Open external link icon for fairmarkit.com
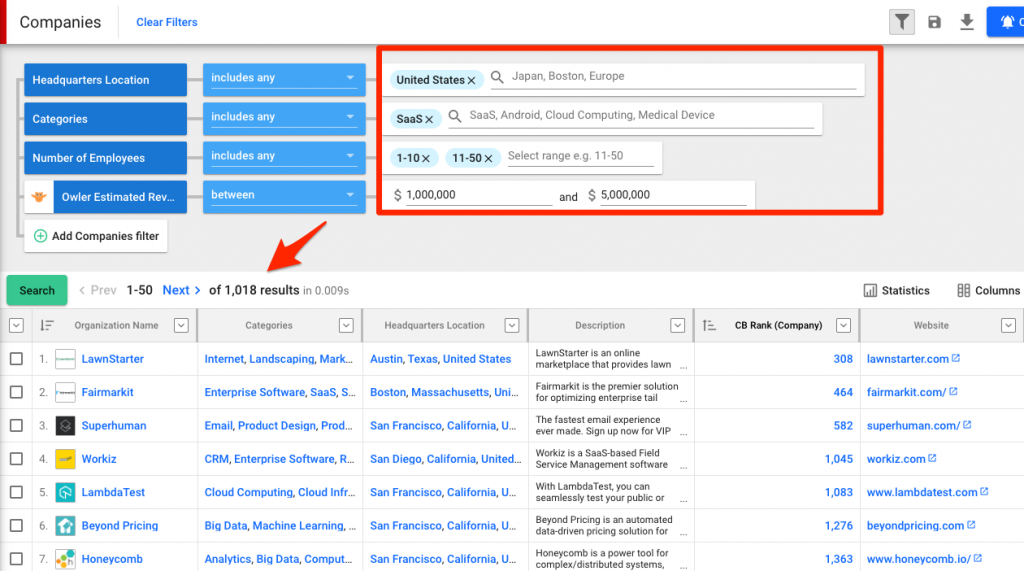The image size is (1024, 571). point(953,391)
